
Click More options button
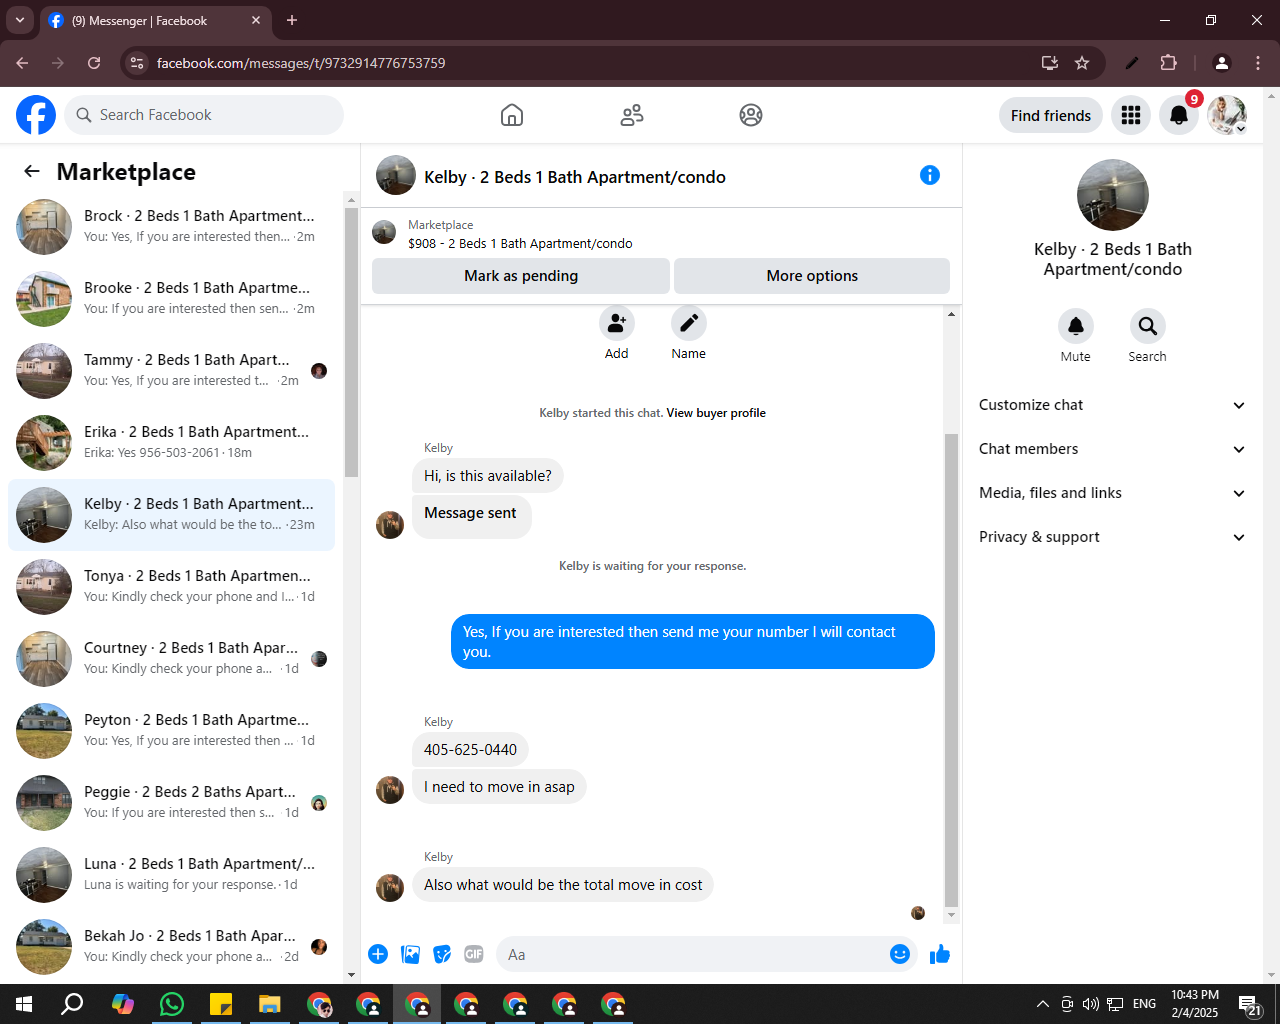pyautogui.click(x=812, y=276)
